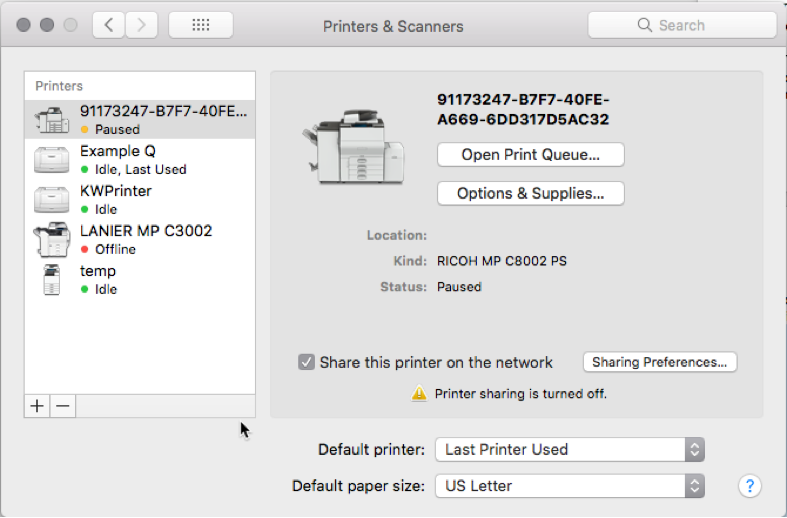
Task: Open the Default paper size dropdown
Action: [570, 486]
